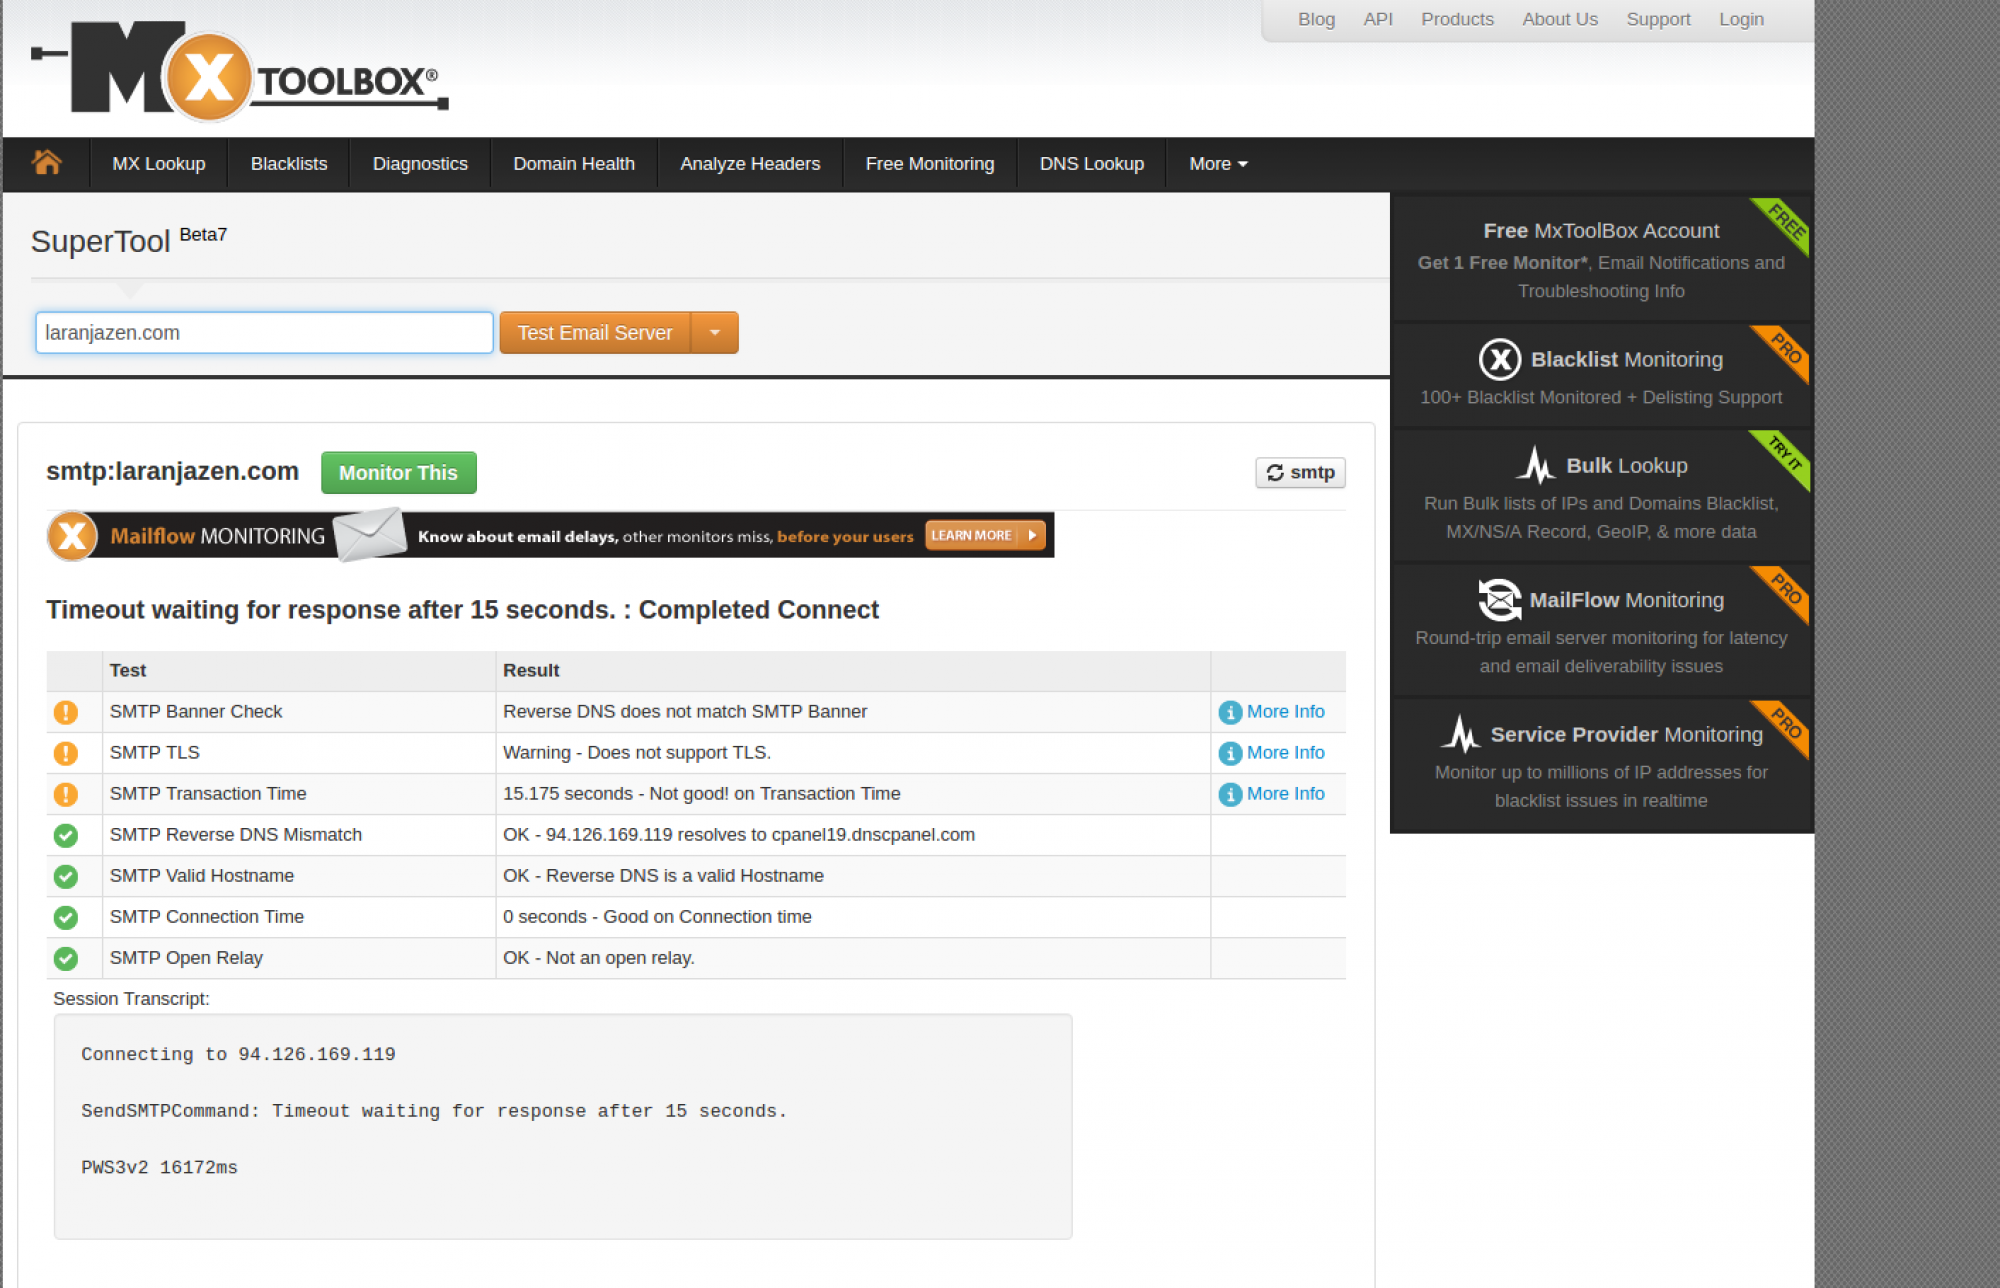Click Test Email Server button
2000x1288 pixels.
coord(595,332)
